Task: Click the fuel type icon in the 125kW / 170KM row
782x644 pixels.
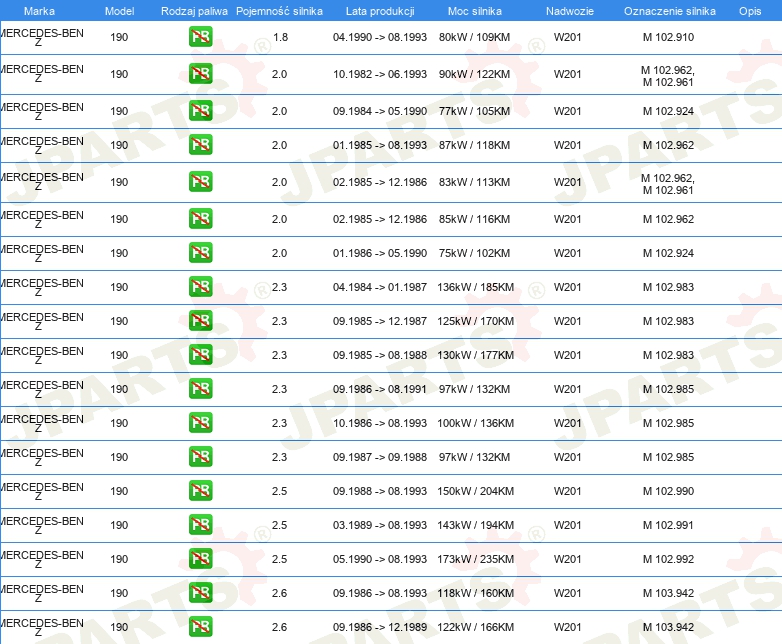Action: [200, 320]
